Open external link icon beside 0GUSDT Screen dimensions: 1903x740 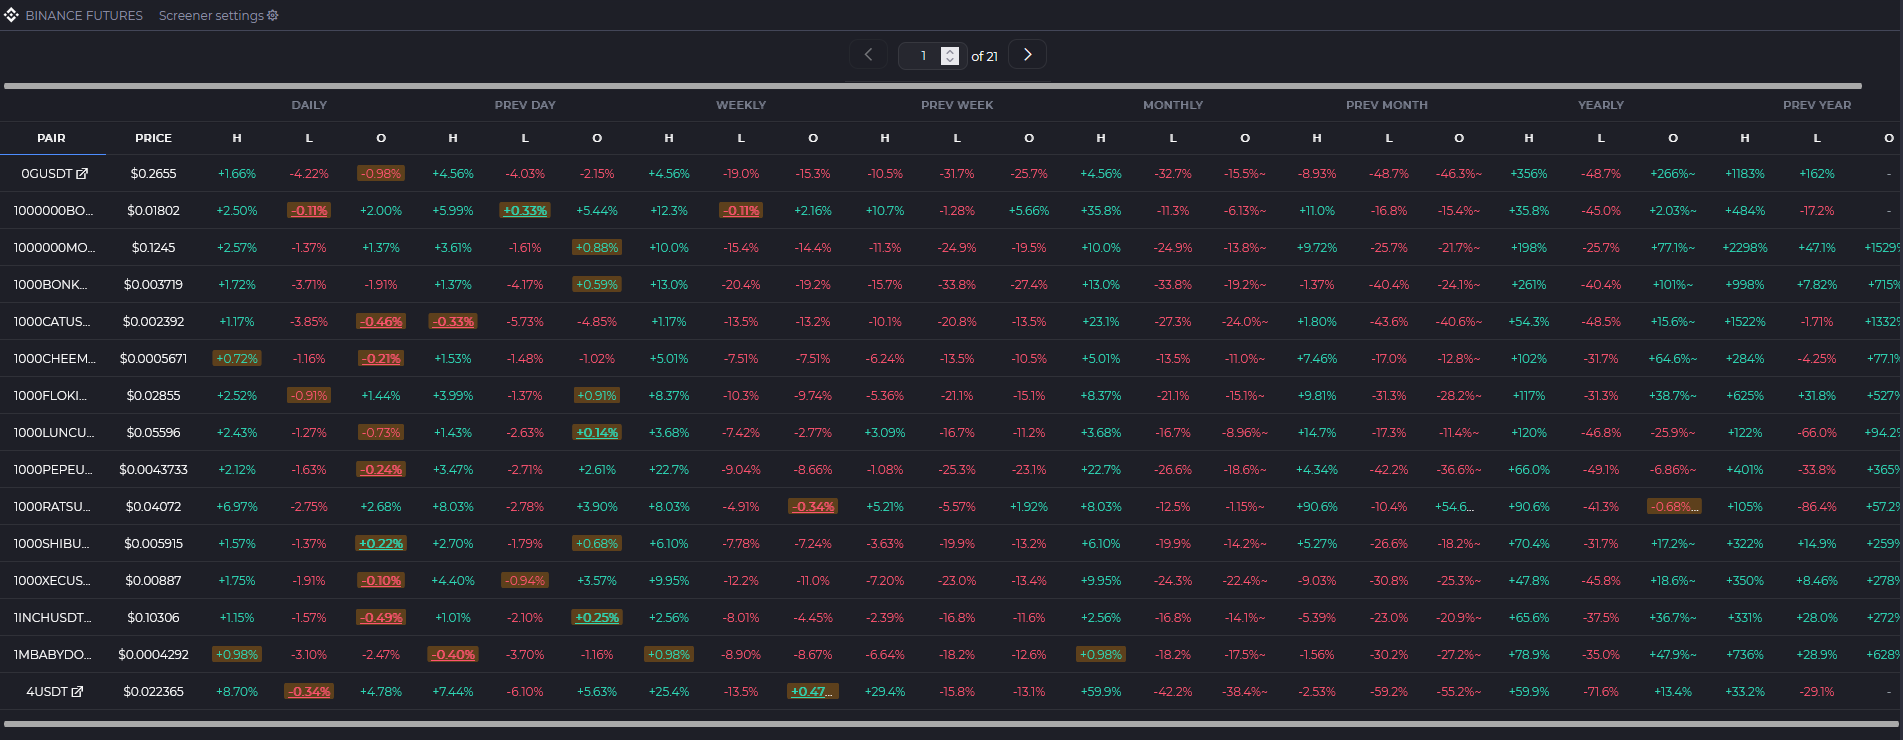[x=82, y=174]
